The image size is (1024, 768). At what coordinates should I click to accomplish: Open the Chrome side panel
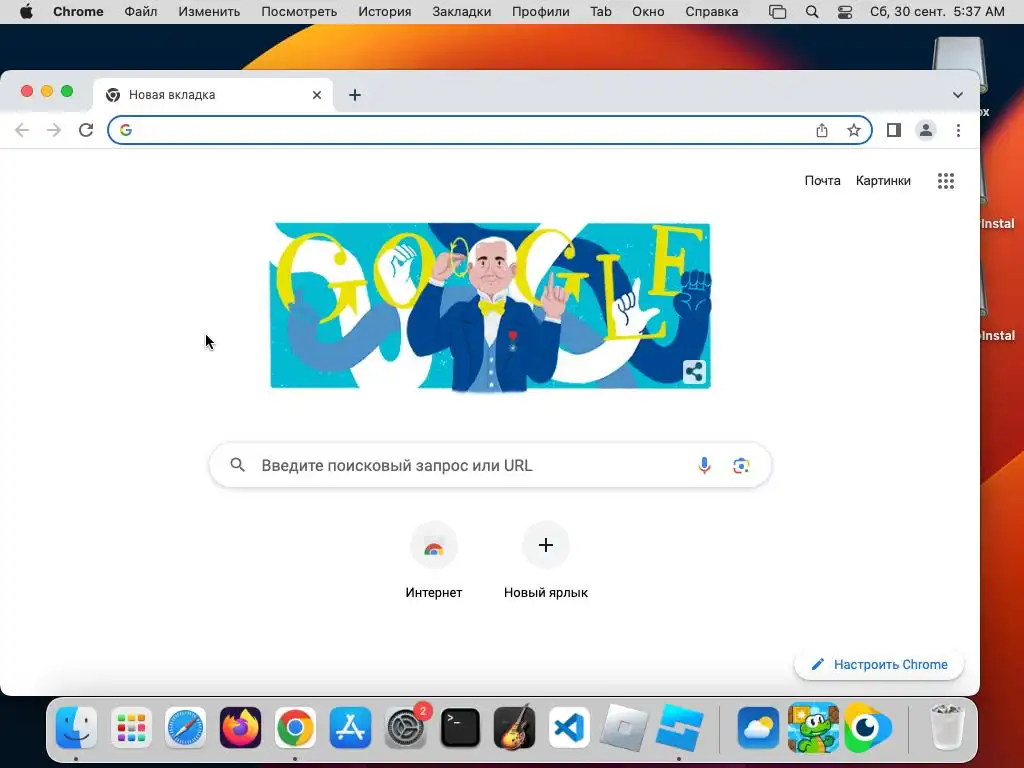coord(894,130)
